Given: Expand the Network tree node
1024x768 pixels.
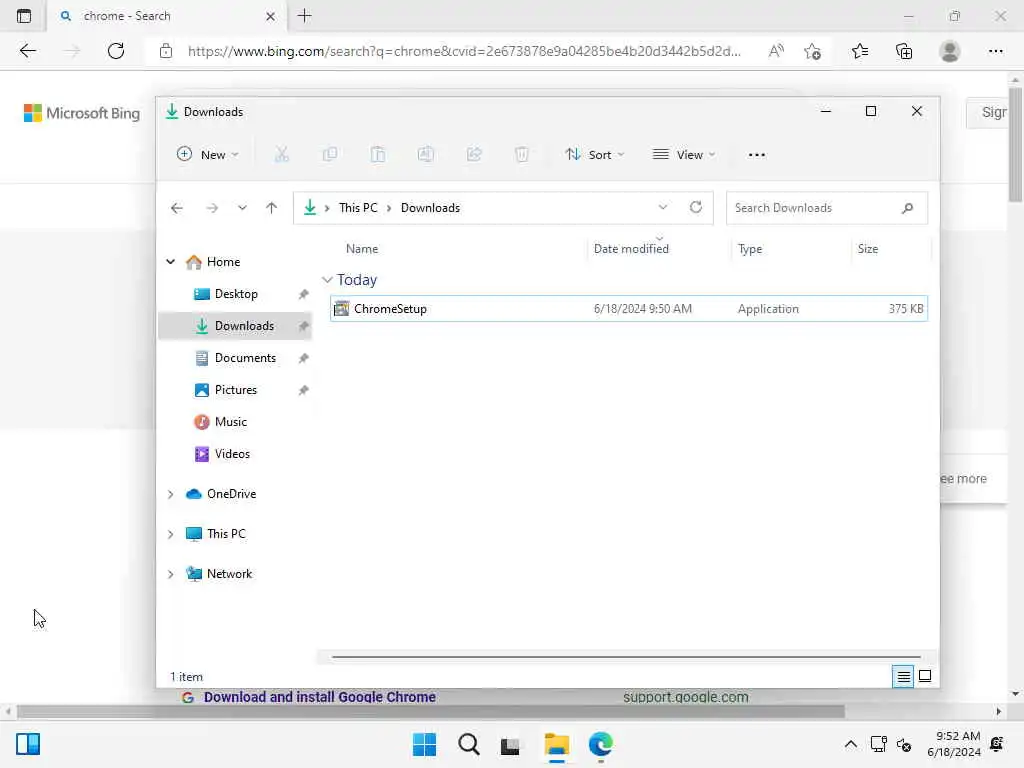Looking at the screenshot, I should click(x=170, y=574).
